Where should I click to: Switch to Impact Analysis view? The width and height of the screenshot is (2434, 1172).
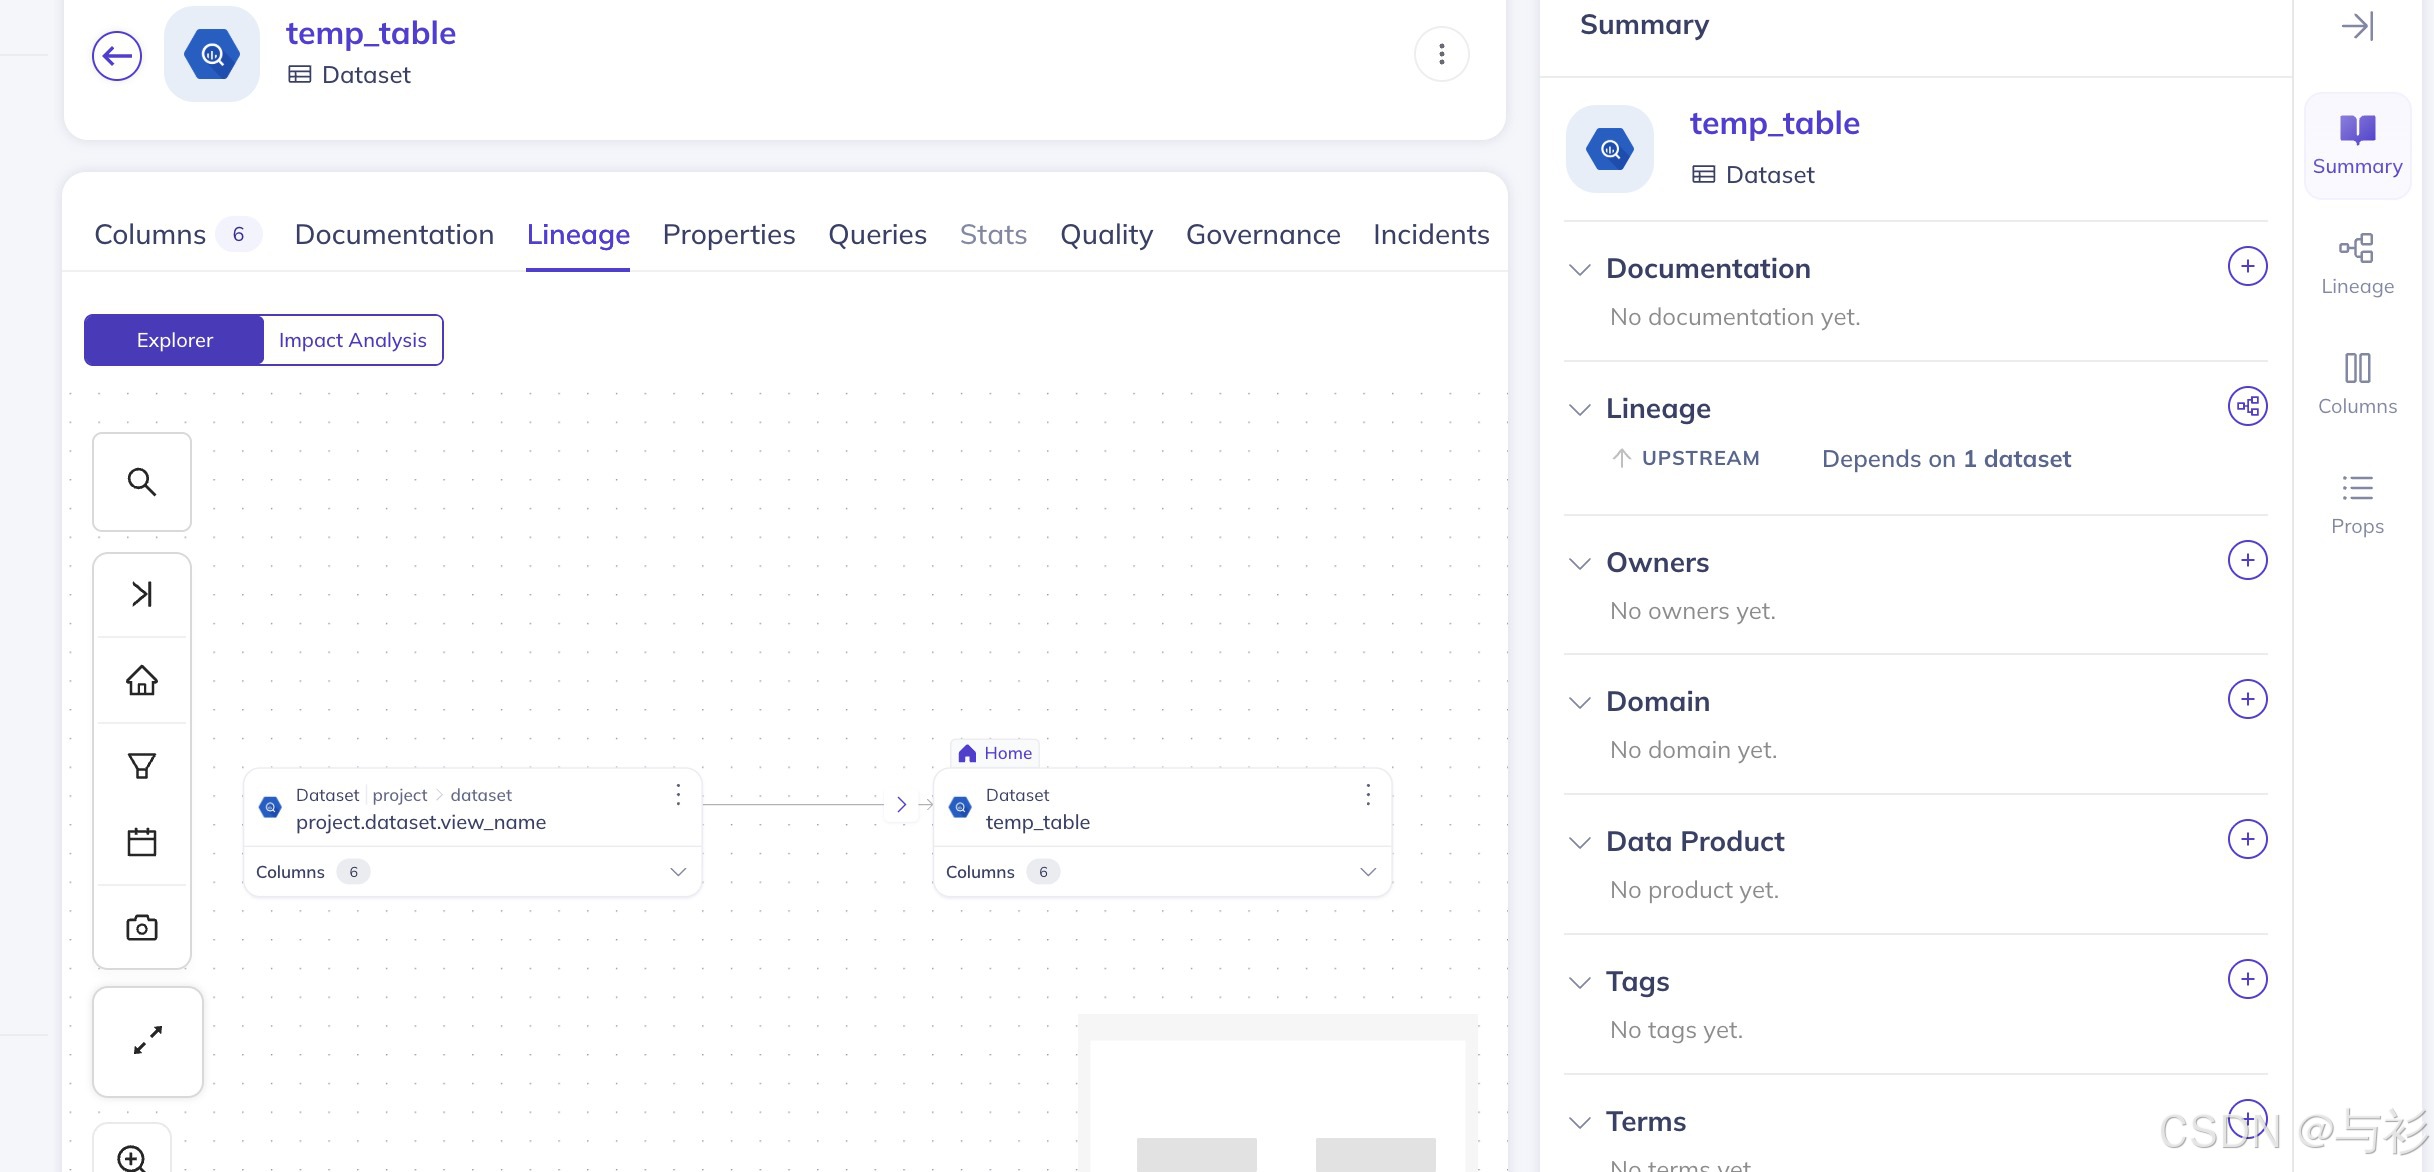click(x=352, y=340)
